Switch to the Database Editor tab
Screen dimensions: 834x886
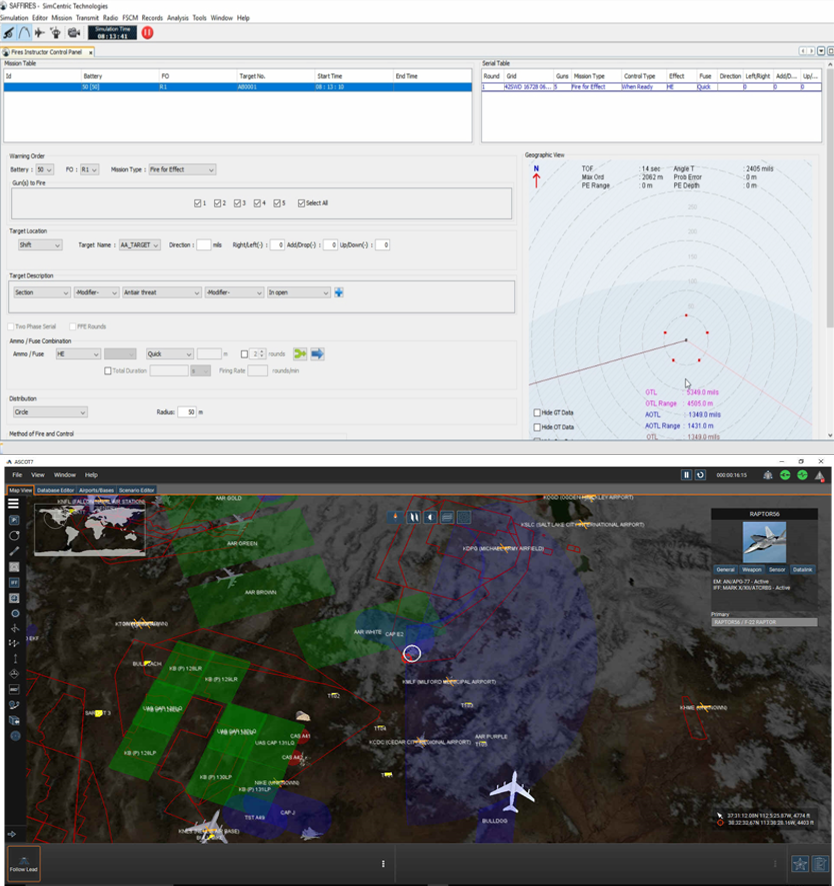[x=55, y=490]
